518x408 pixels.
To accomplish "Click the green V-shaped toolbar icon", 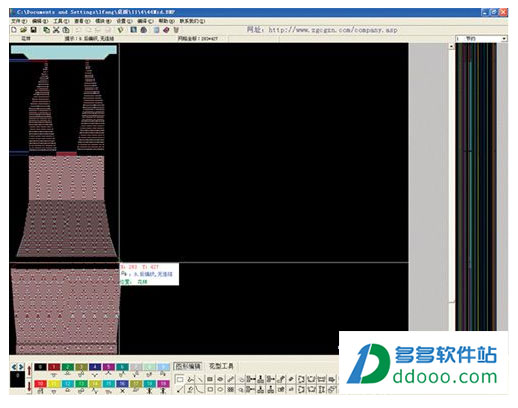I will coord(121,30).
